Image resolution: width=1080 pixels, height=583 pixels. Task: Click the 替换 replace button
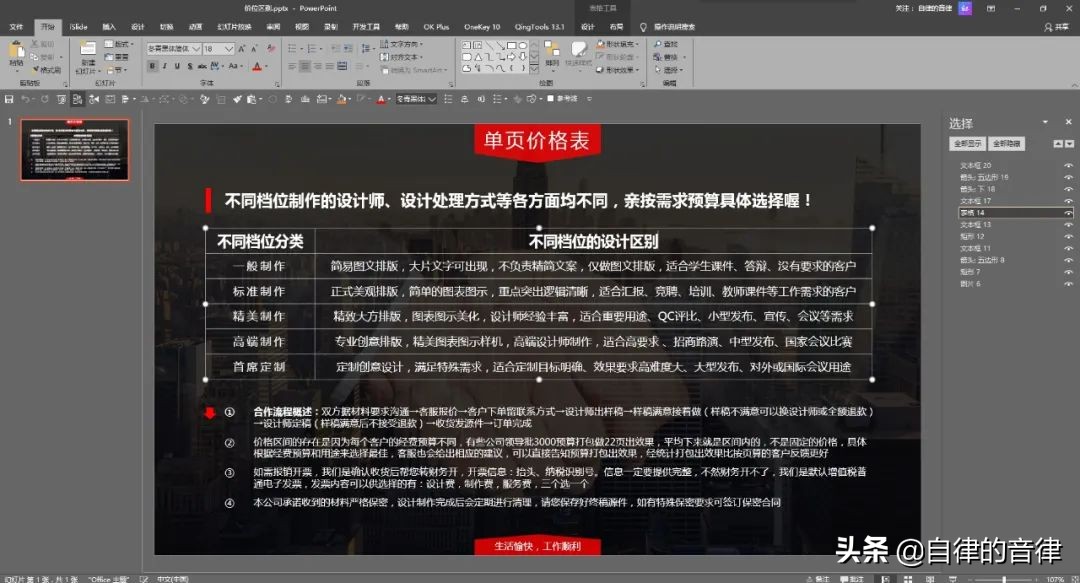669,57
